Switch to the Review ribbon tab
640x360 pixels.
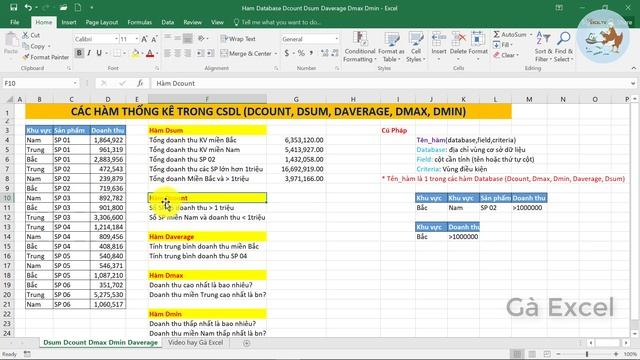[x=192, y=22]
